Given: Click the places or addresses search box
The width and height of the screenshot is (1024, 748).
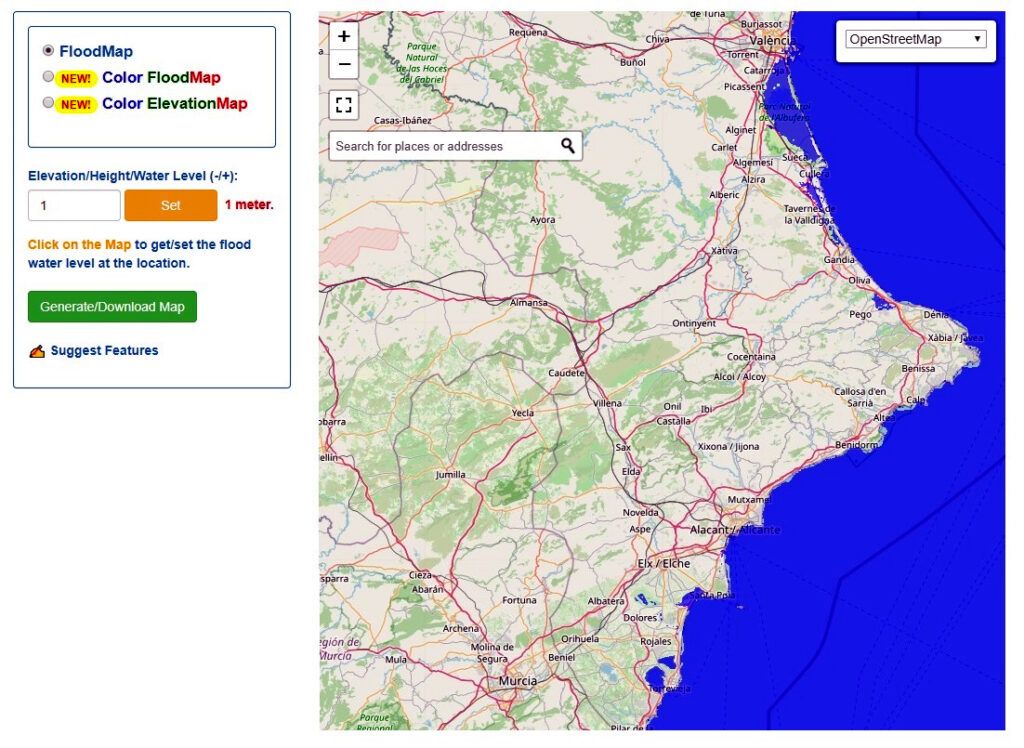Looking at the screenshot, I should 443,146.
